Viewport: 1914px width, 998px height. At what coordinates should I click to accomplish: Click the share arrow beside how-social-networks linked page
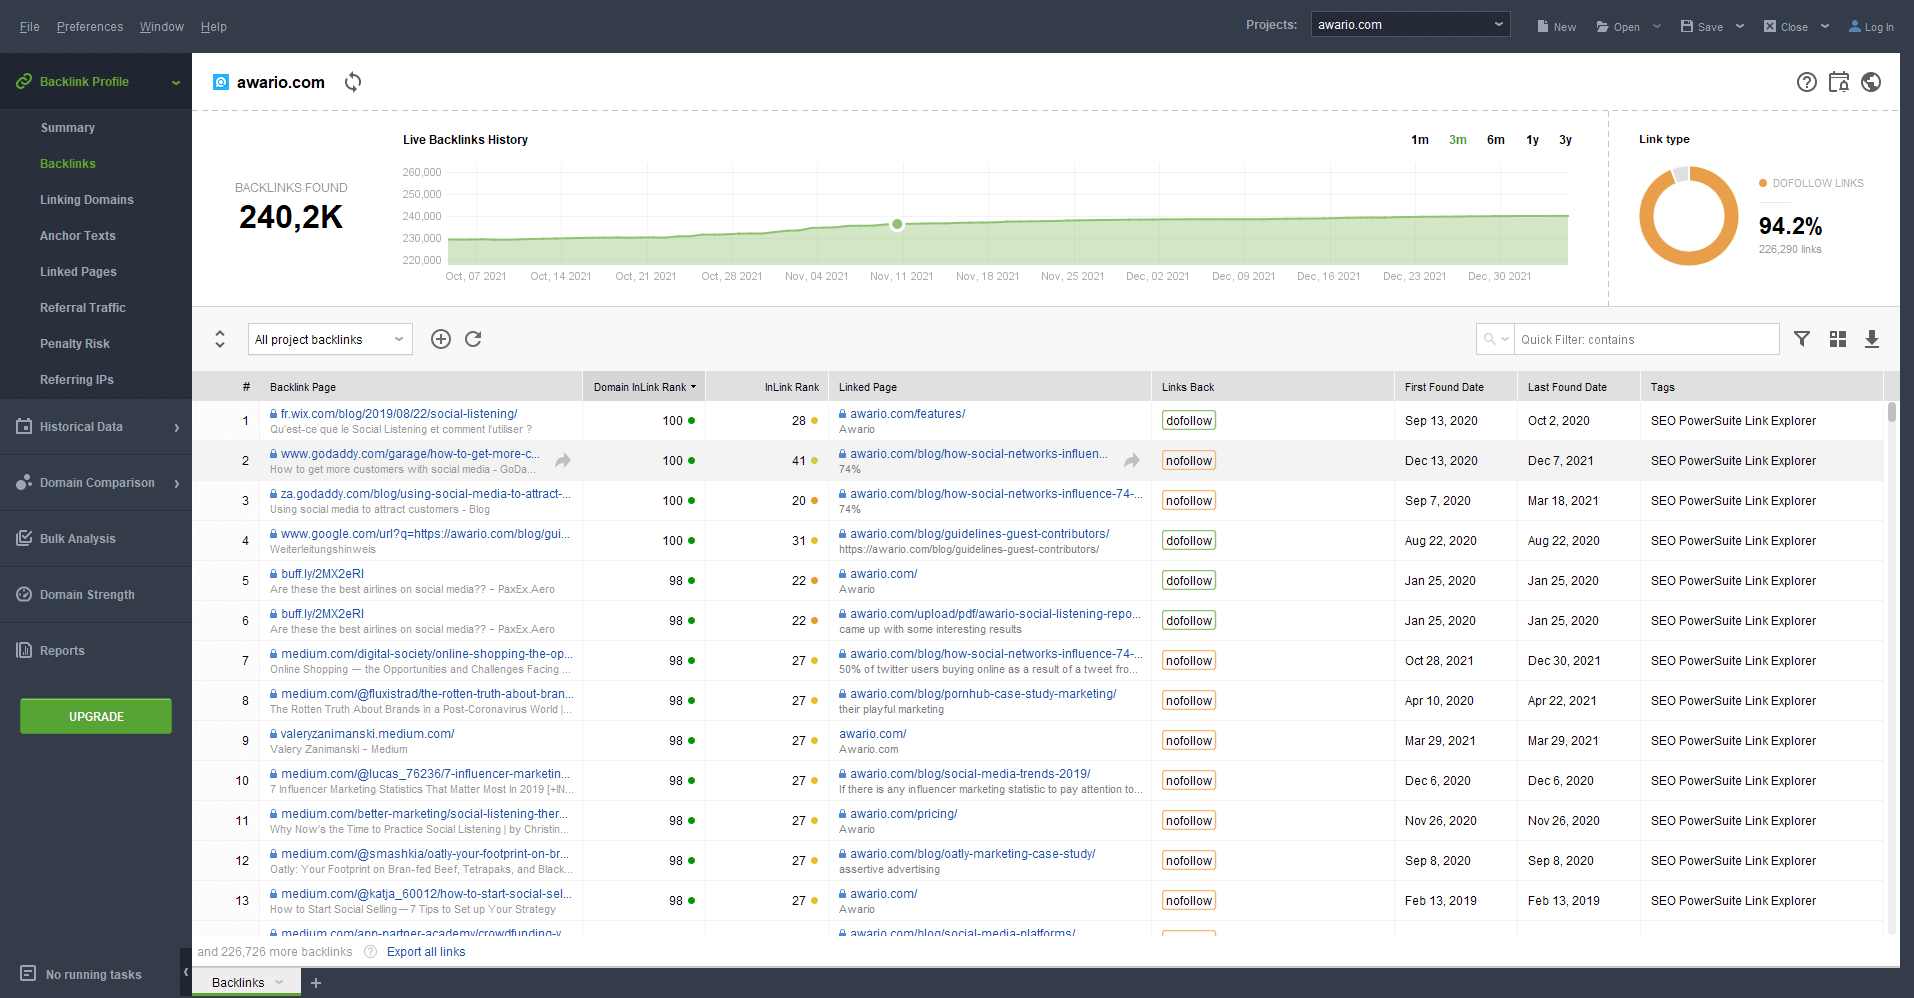click(x=1132, y=460)
